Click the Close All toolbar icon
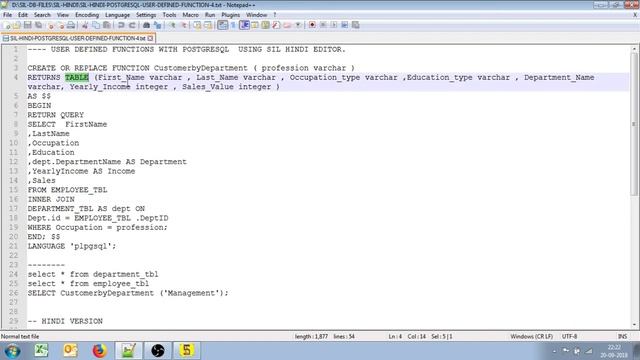The width and height of the screenshot is (640, 360). click(x=60, y=25)
